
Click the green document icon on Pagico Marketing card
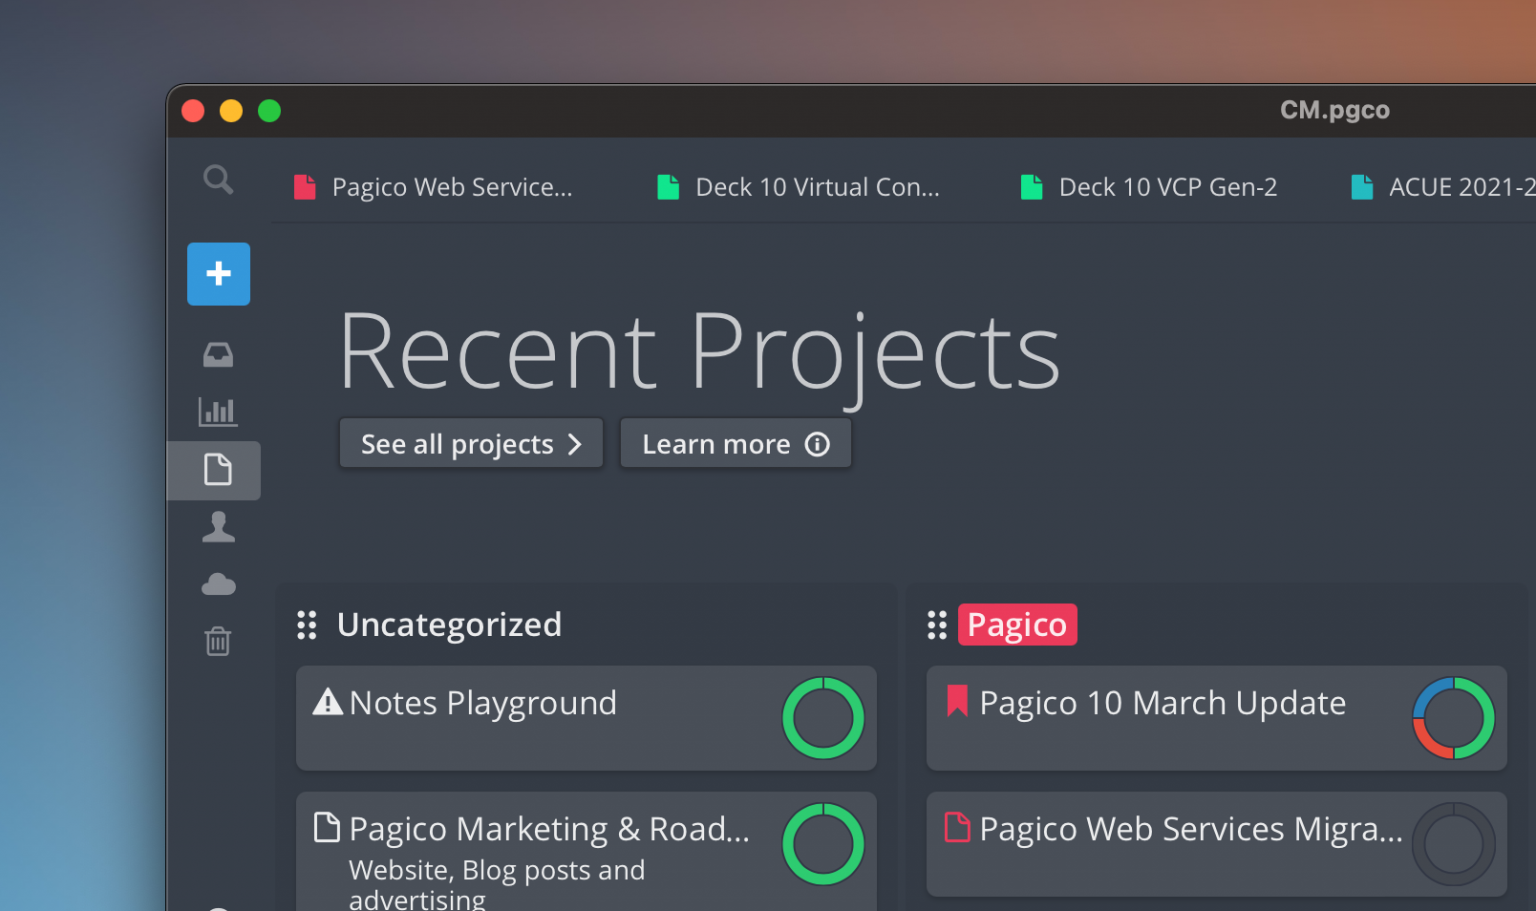pos(326,827)
